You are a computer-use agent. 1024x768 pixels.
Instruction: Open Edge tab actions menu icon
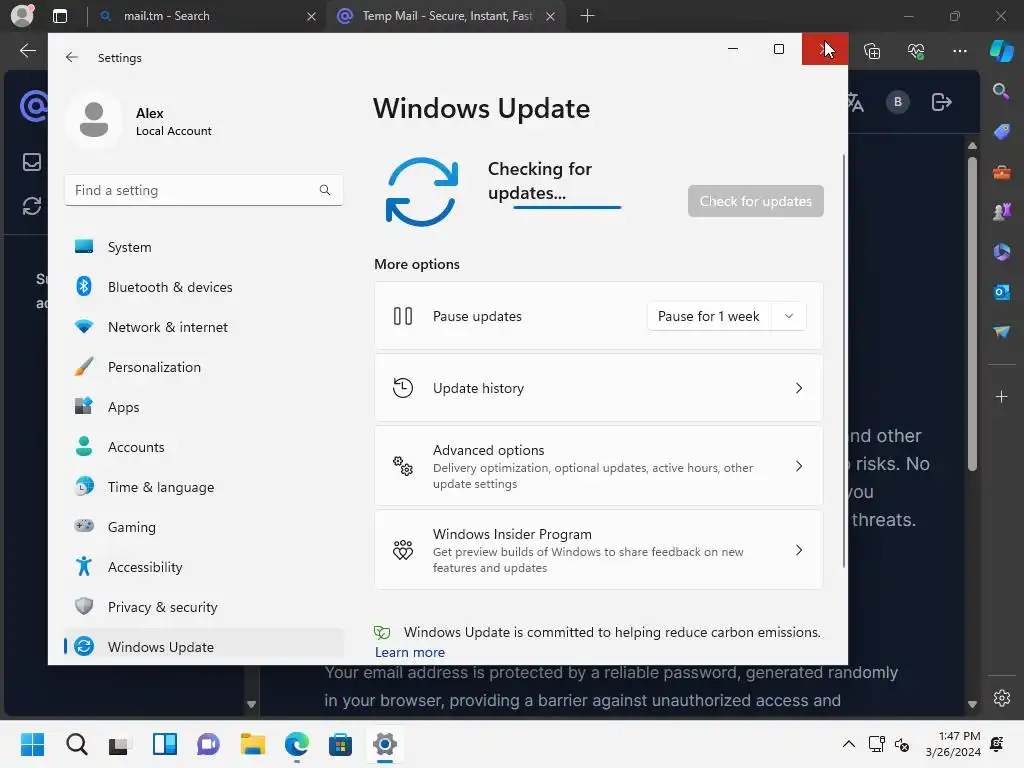[x=60, y=16]
